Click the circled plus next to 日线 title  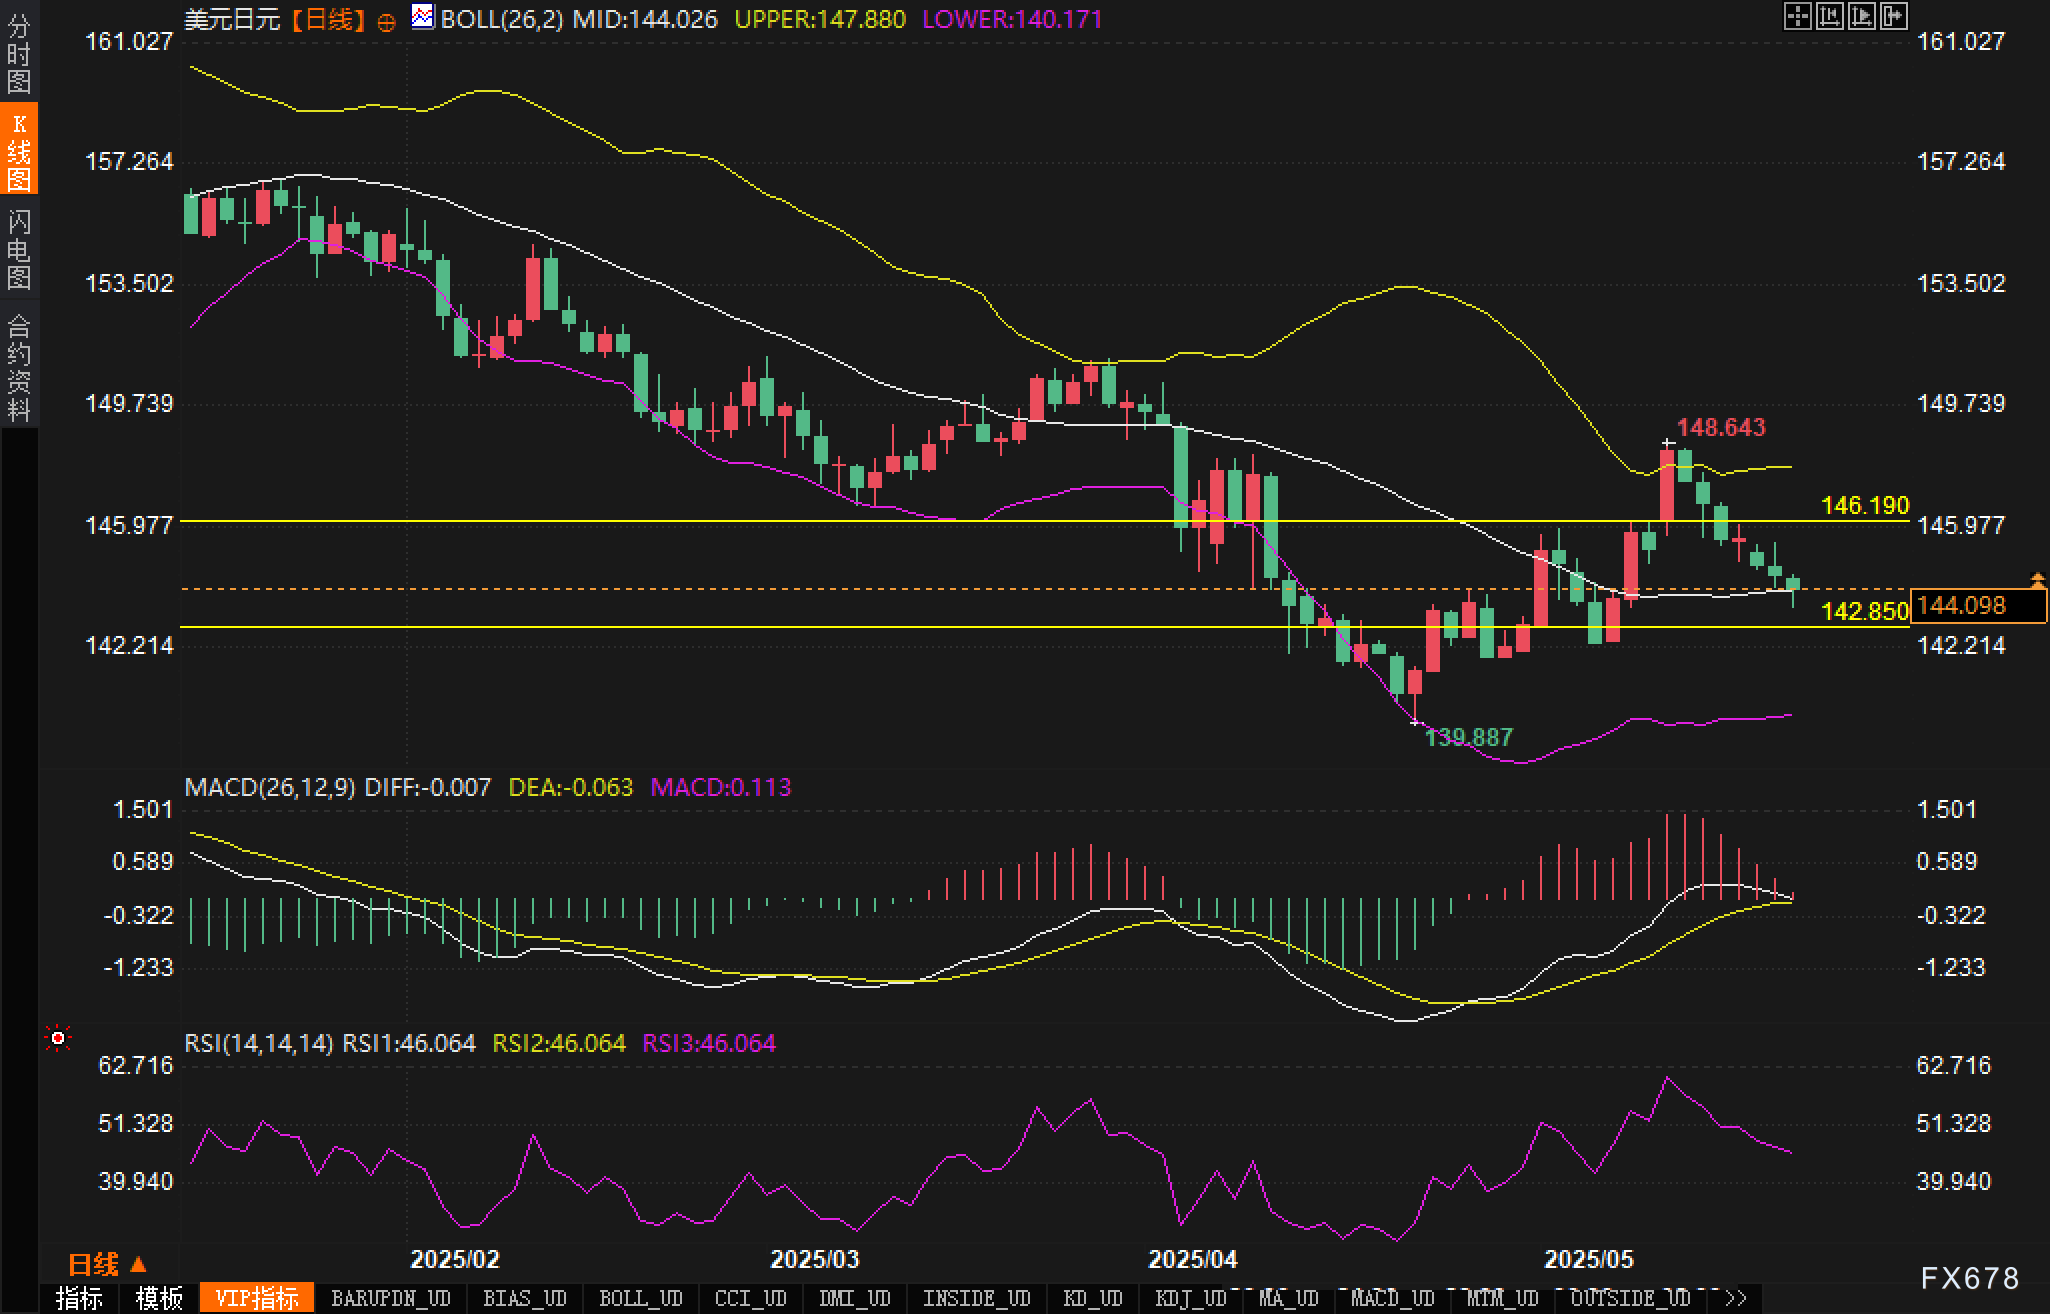click(x=386, y=22)
